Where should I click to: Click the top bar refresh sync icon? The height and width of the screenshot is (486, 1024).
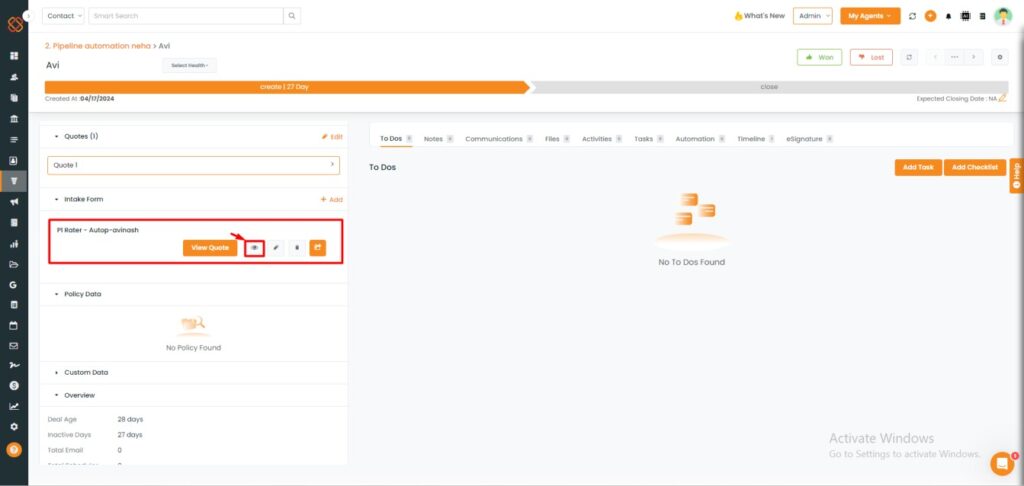click(912, 16)
